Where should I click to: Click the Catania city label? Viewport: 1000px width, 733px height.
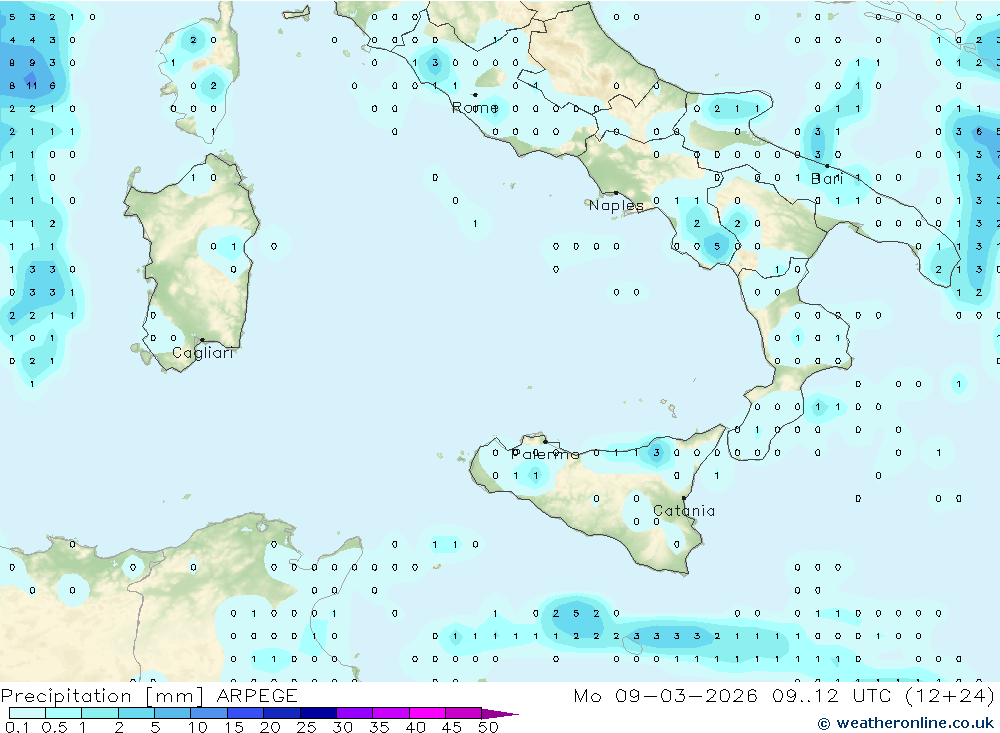[684, 510]
